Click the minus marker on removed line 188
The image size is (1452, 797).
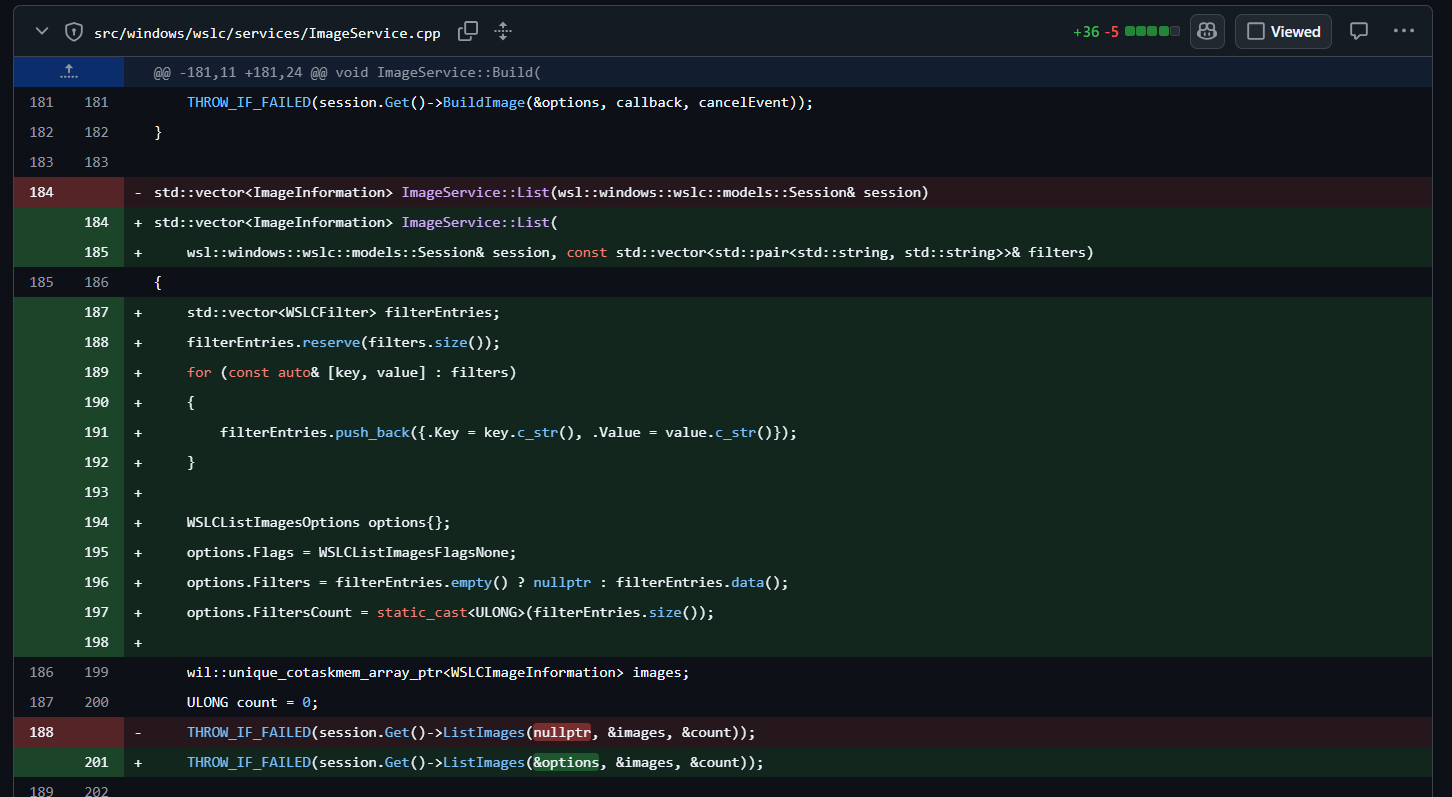pyautogui.click(x=138, y=732)
